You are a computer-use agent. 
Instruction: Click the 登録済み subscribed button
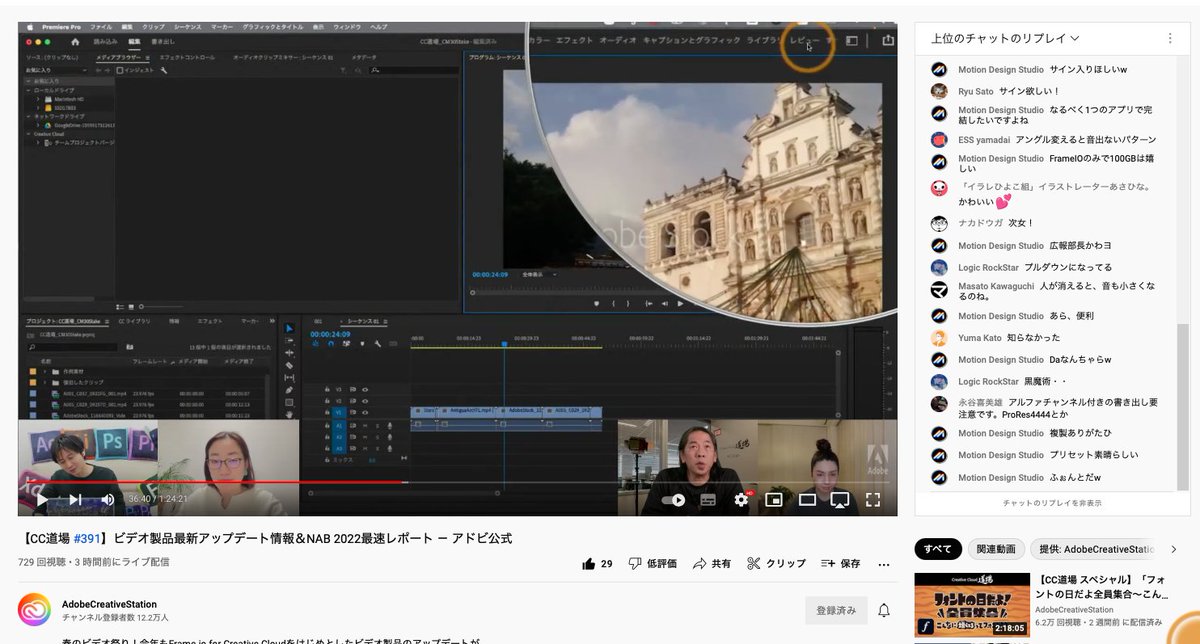pos(836,610)
